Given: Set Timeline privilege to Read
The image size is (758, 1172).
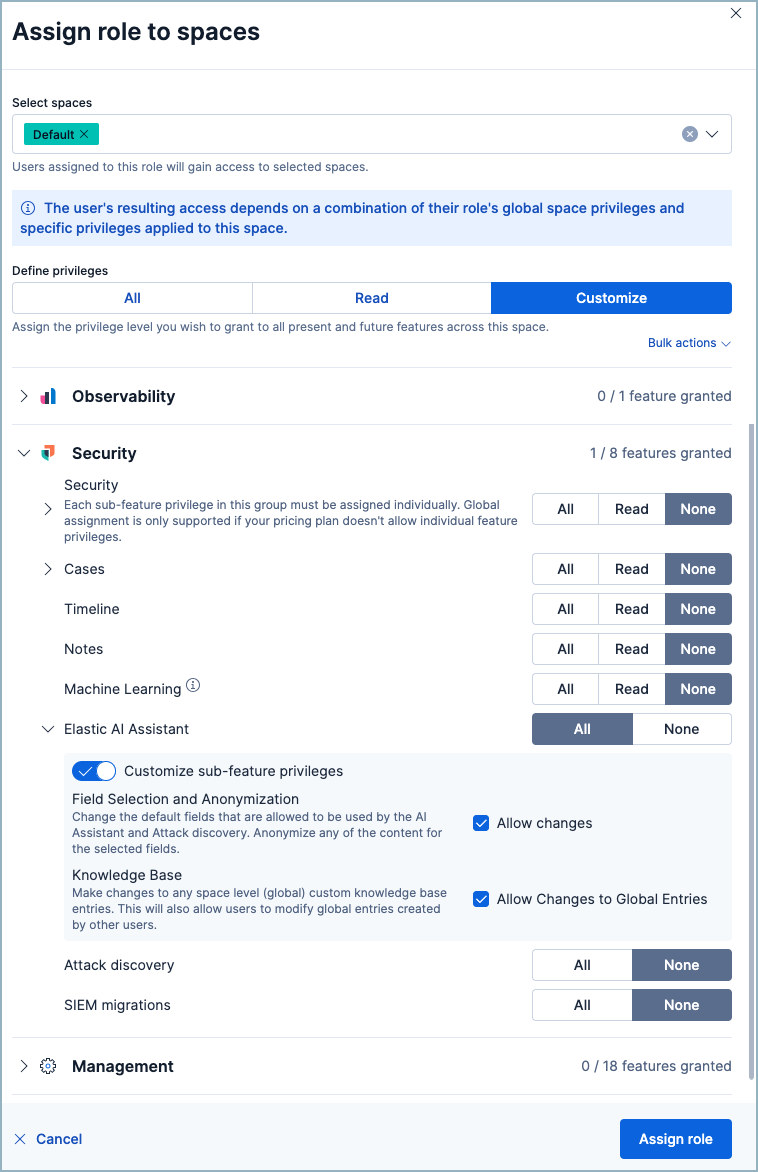Looking at the screenshot, I should coord(631,609).
